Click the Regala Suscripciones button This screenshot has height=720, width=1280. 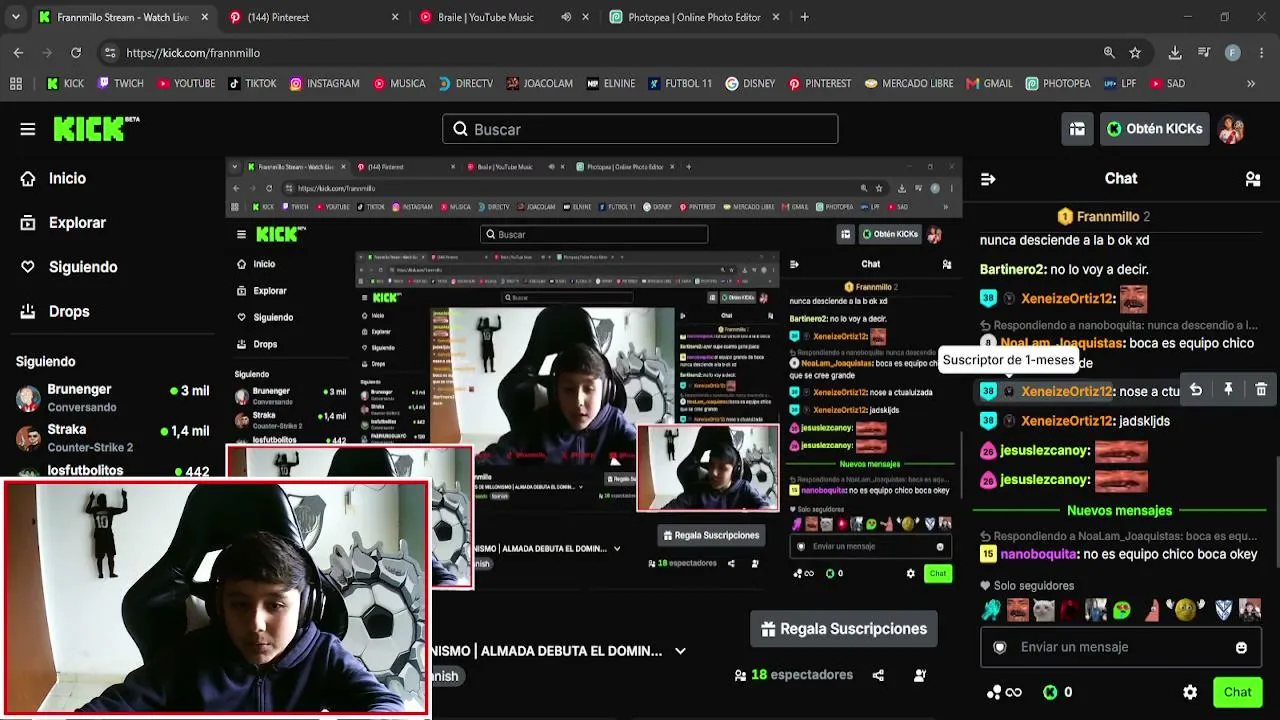(x=844, y=629)
